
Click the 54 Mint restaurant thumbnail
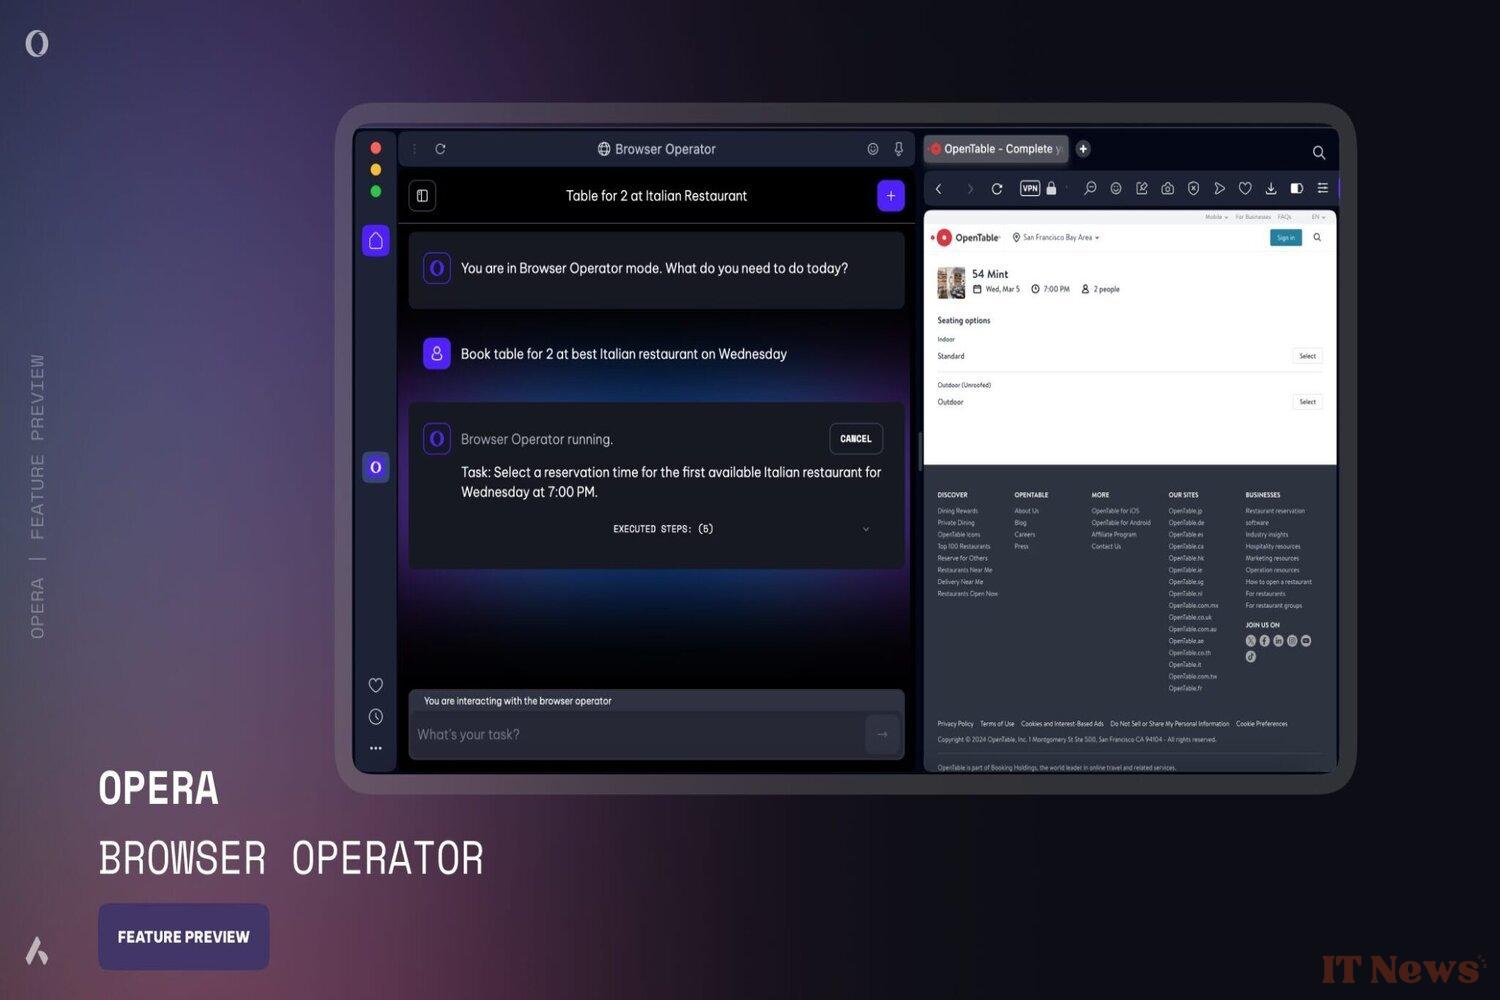pos(951,282)
